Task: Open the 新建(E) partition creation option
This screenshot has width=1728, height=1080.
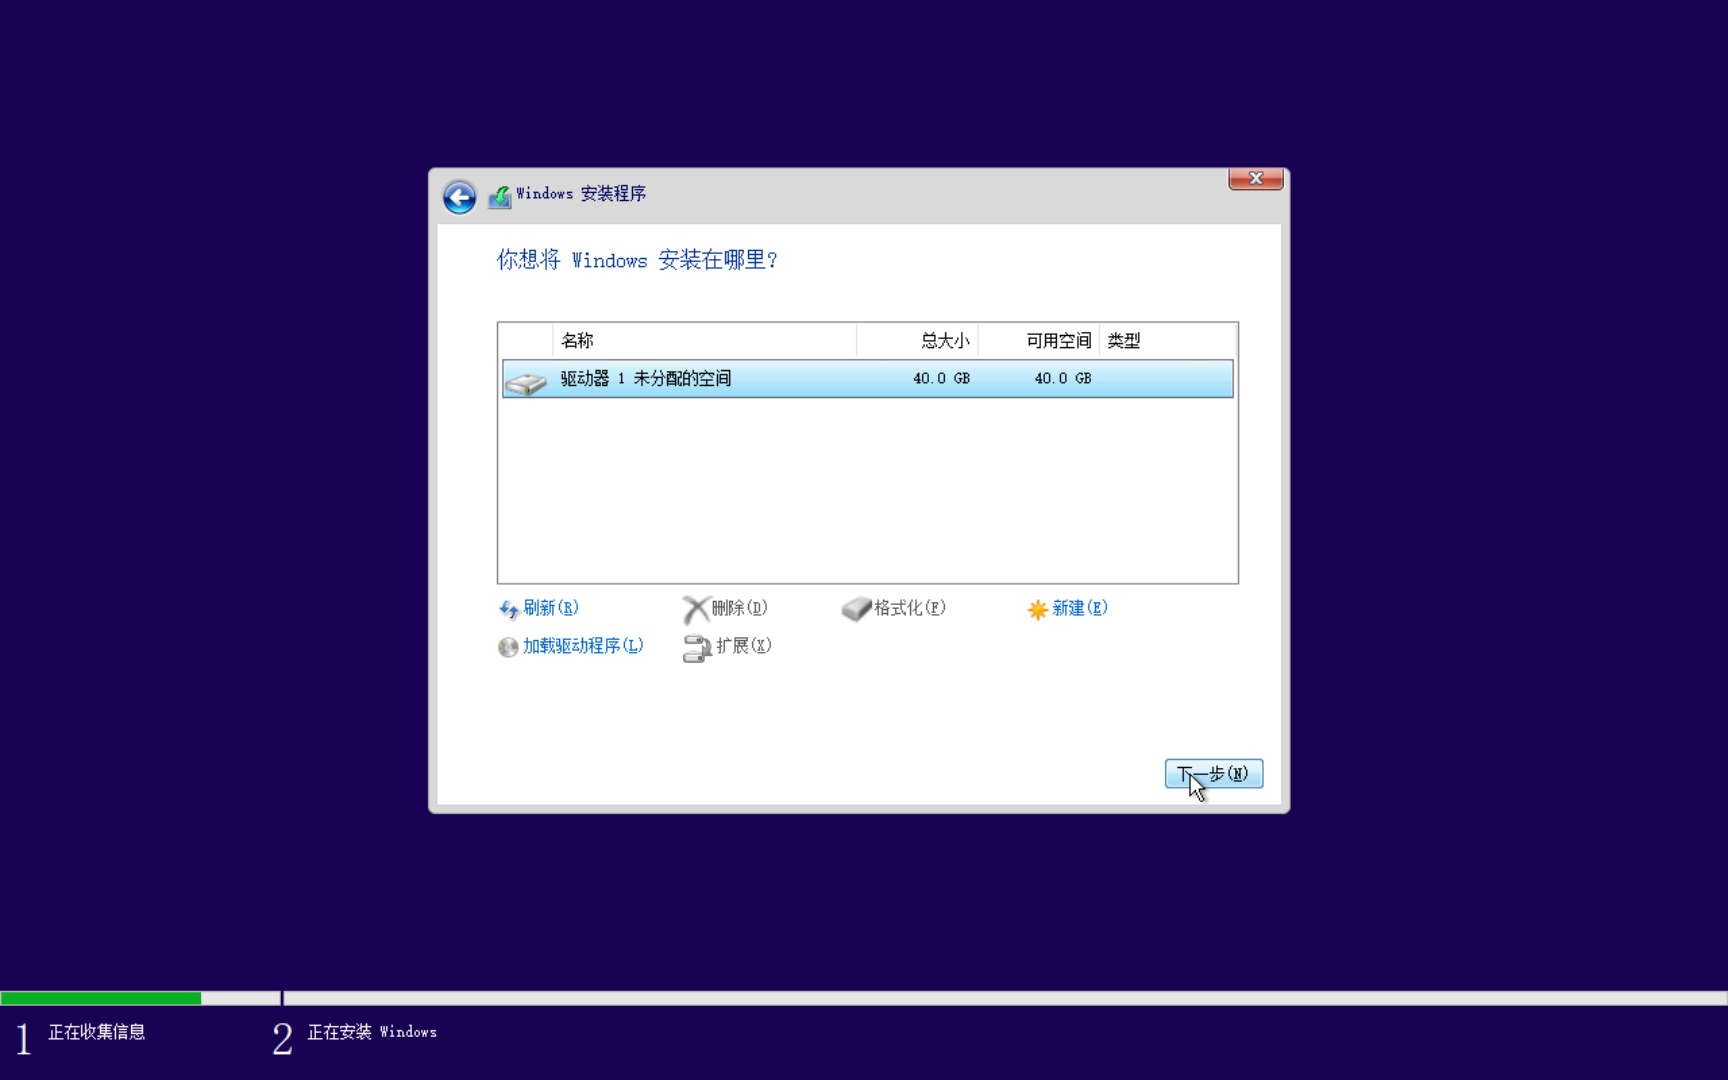Action: [1080, 608]
